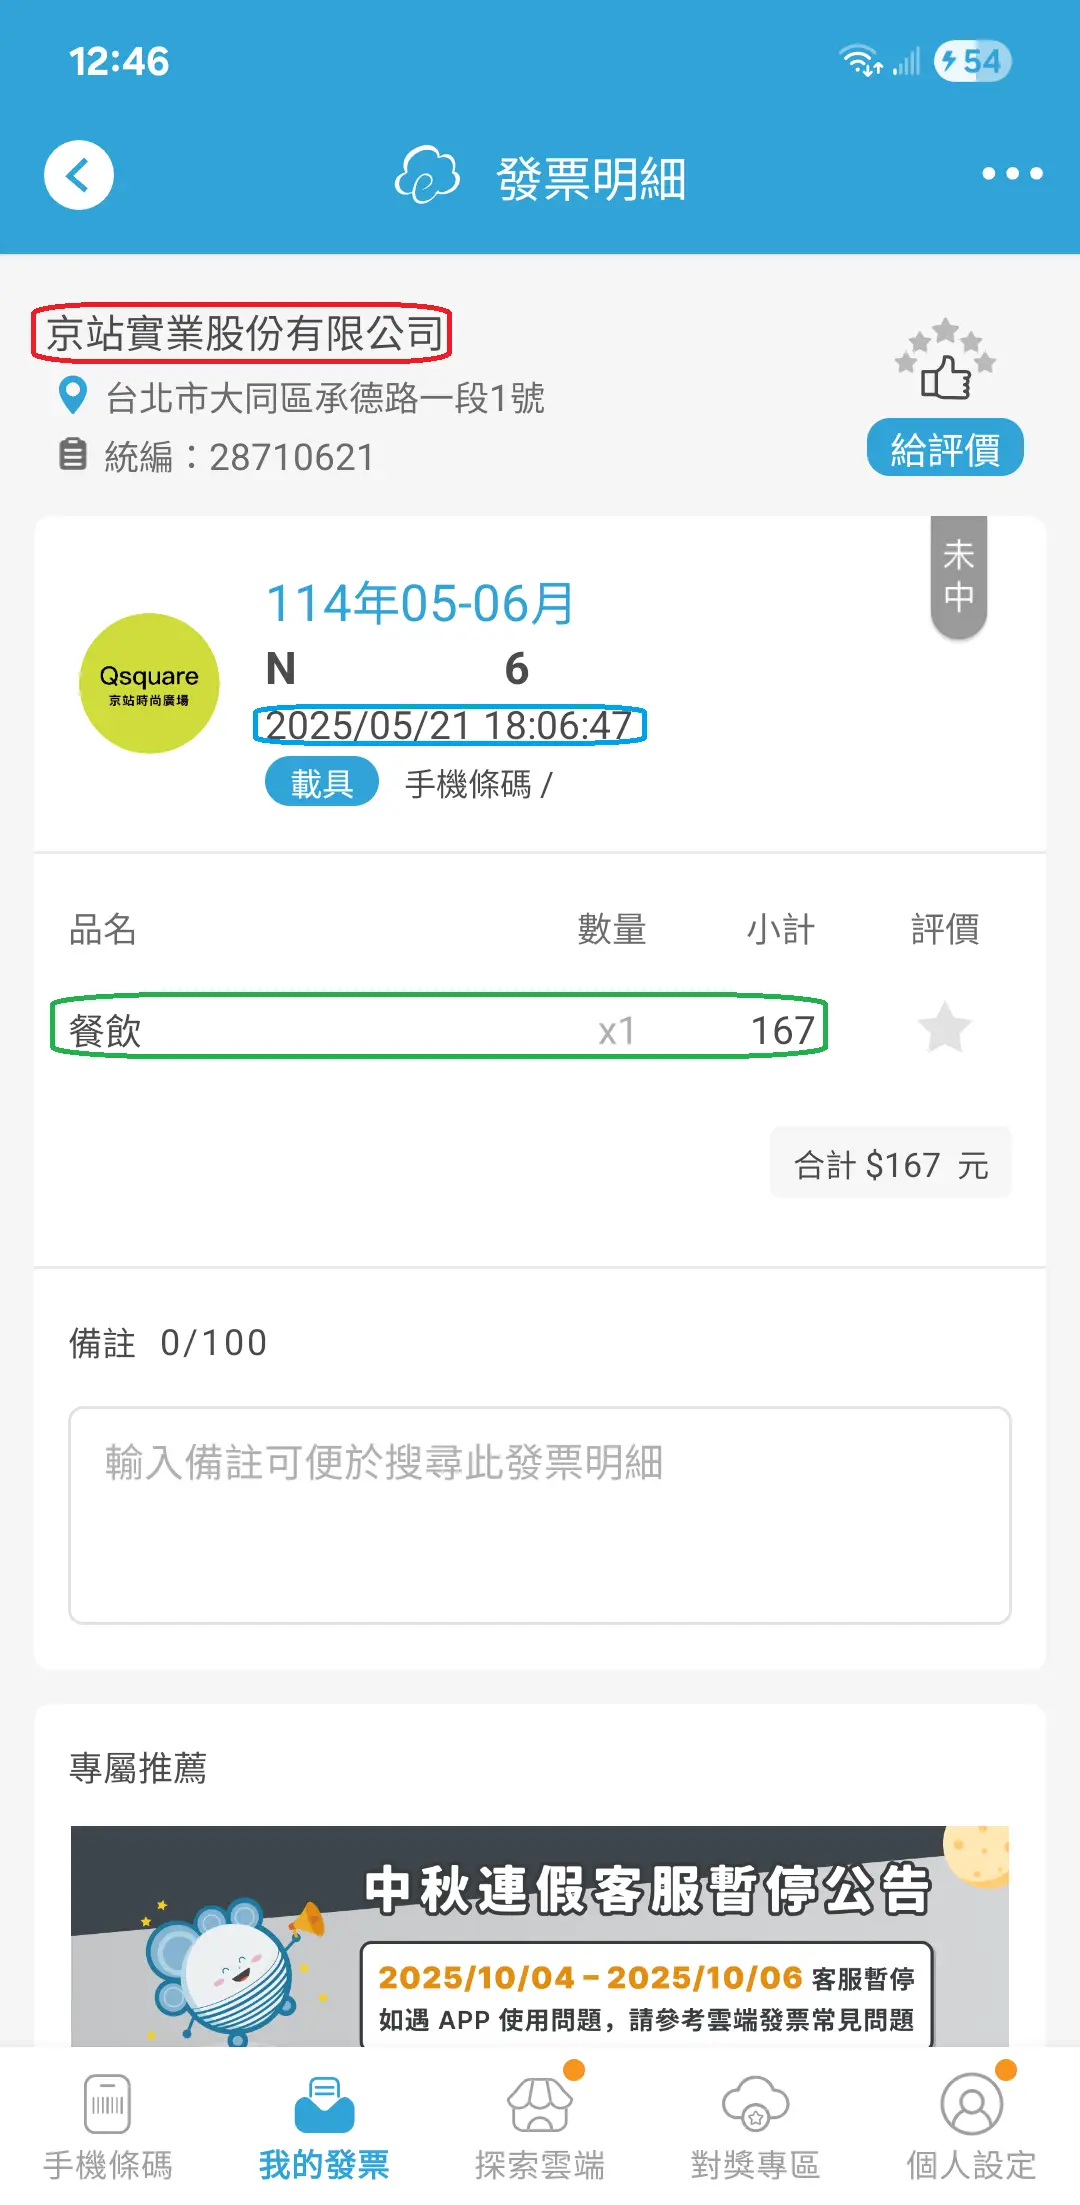Tap the thumbs-up rating stars icon
The height and width of the screenshot is (2205, 1080).
[945, 361]
